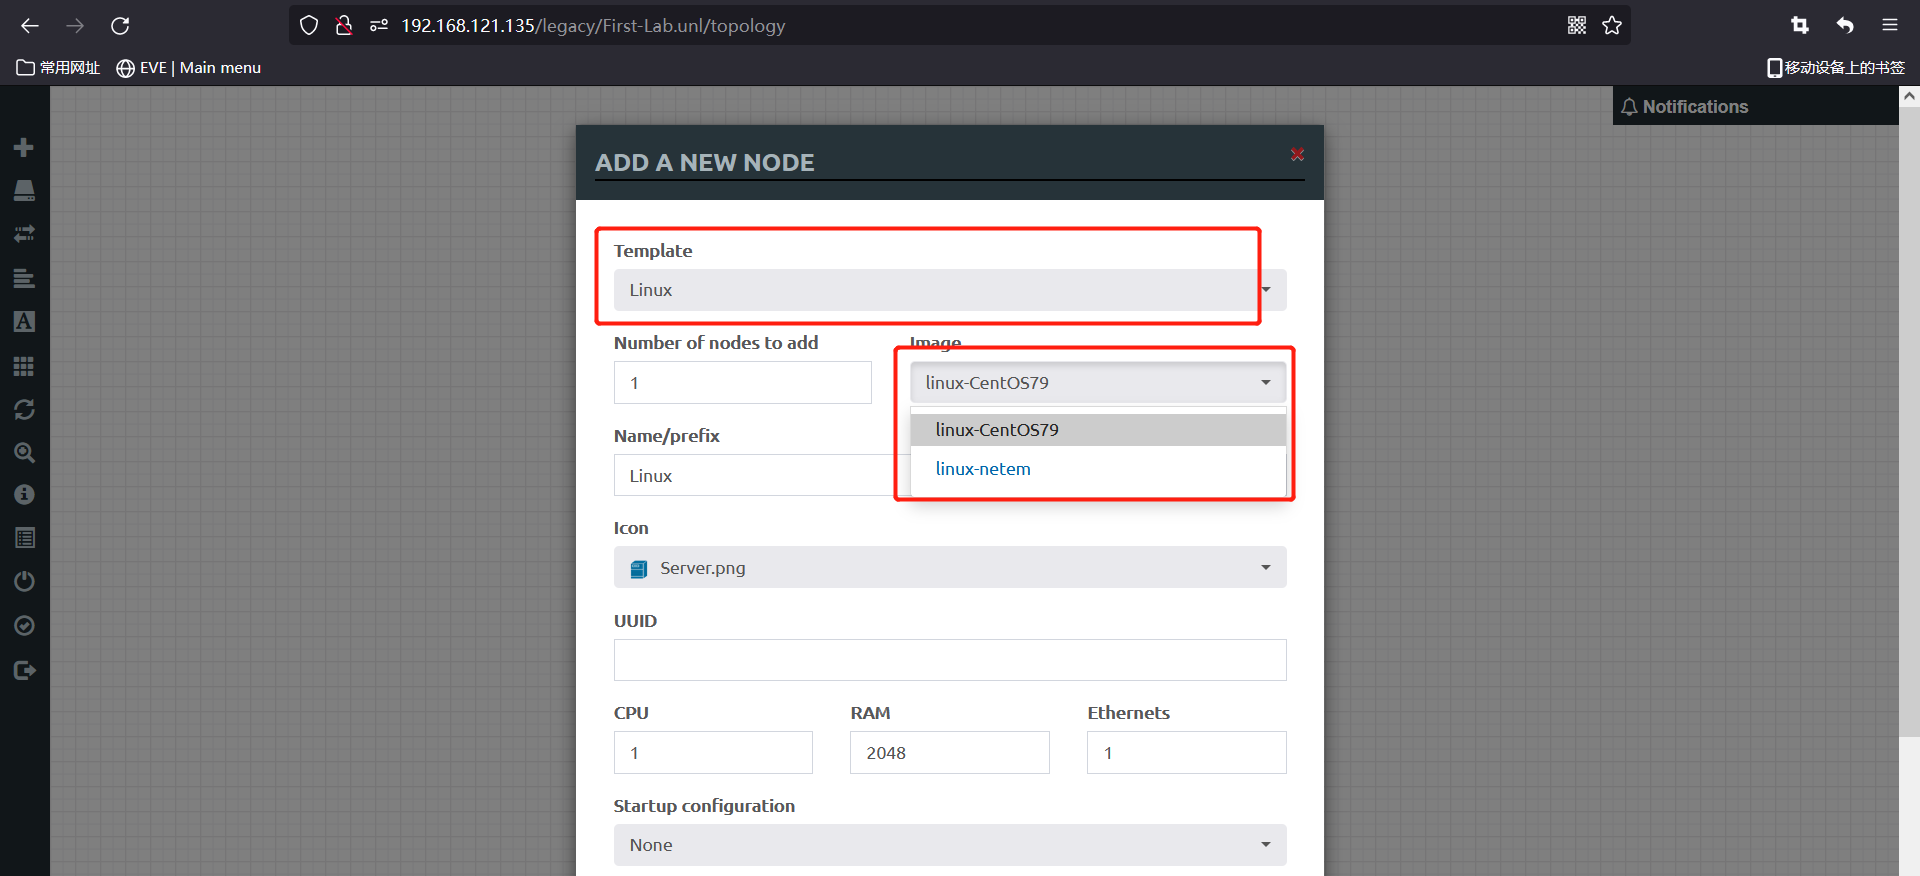Open the Nodes list sidebar icon

tap(24, 191)
